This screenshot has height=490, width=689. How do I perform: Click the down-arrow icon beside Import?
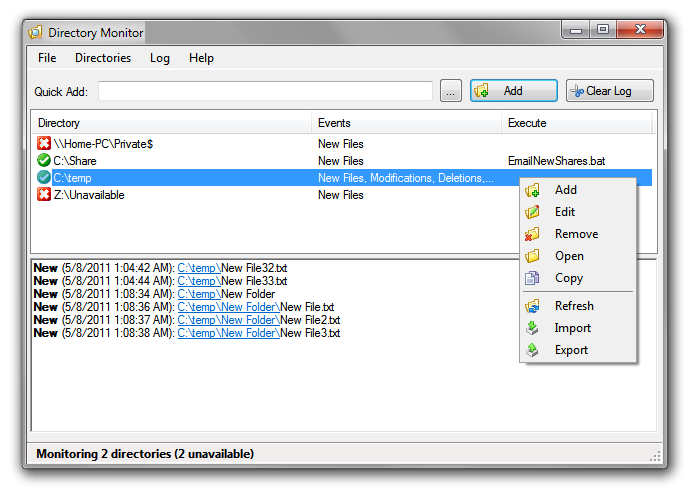click(x=532, y=328)
